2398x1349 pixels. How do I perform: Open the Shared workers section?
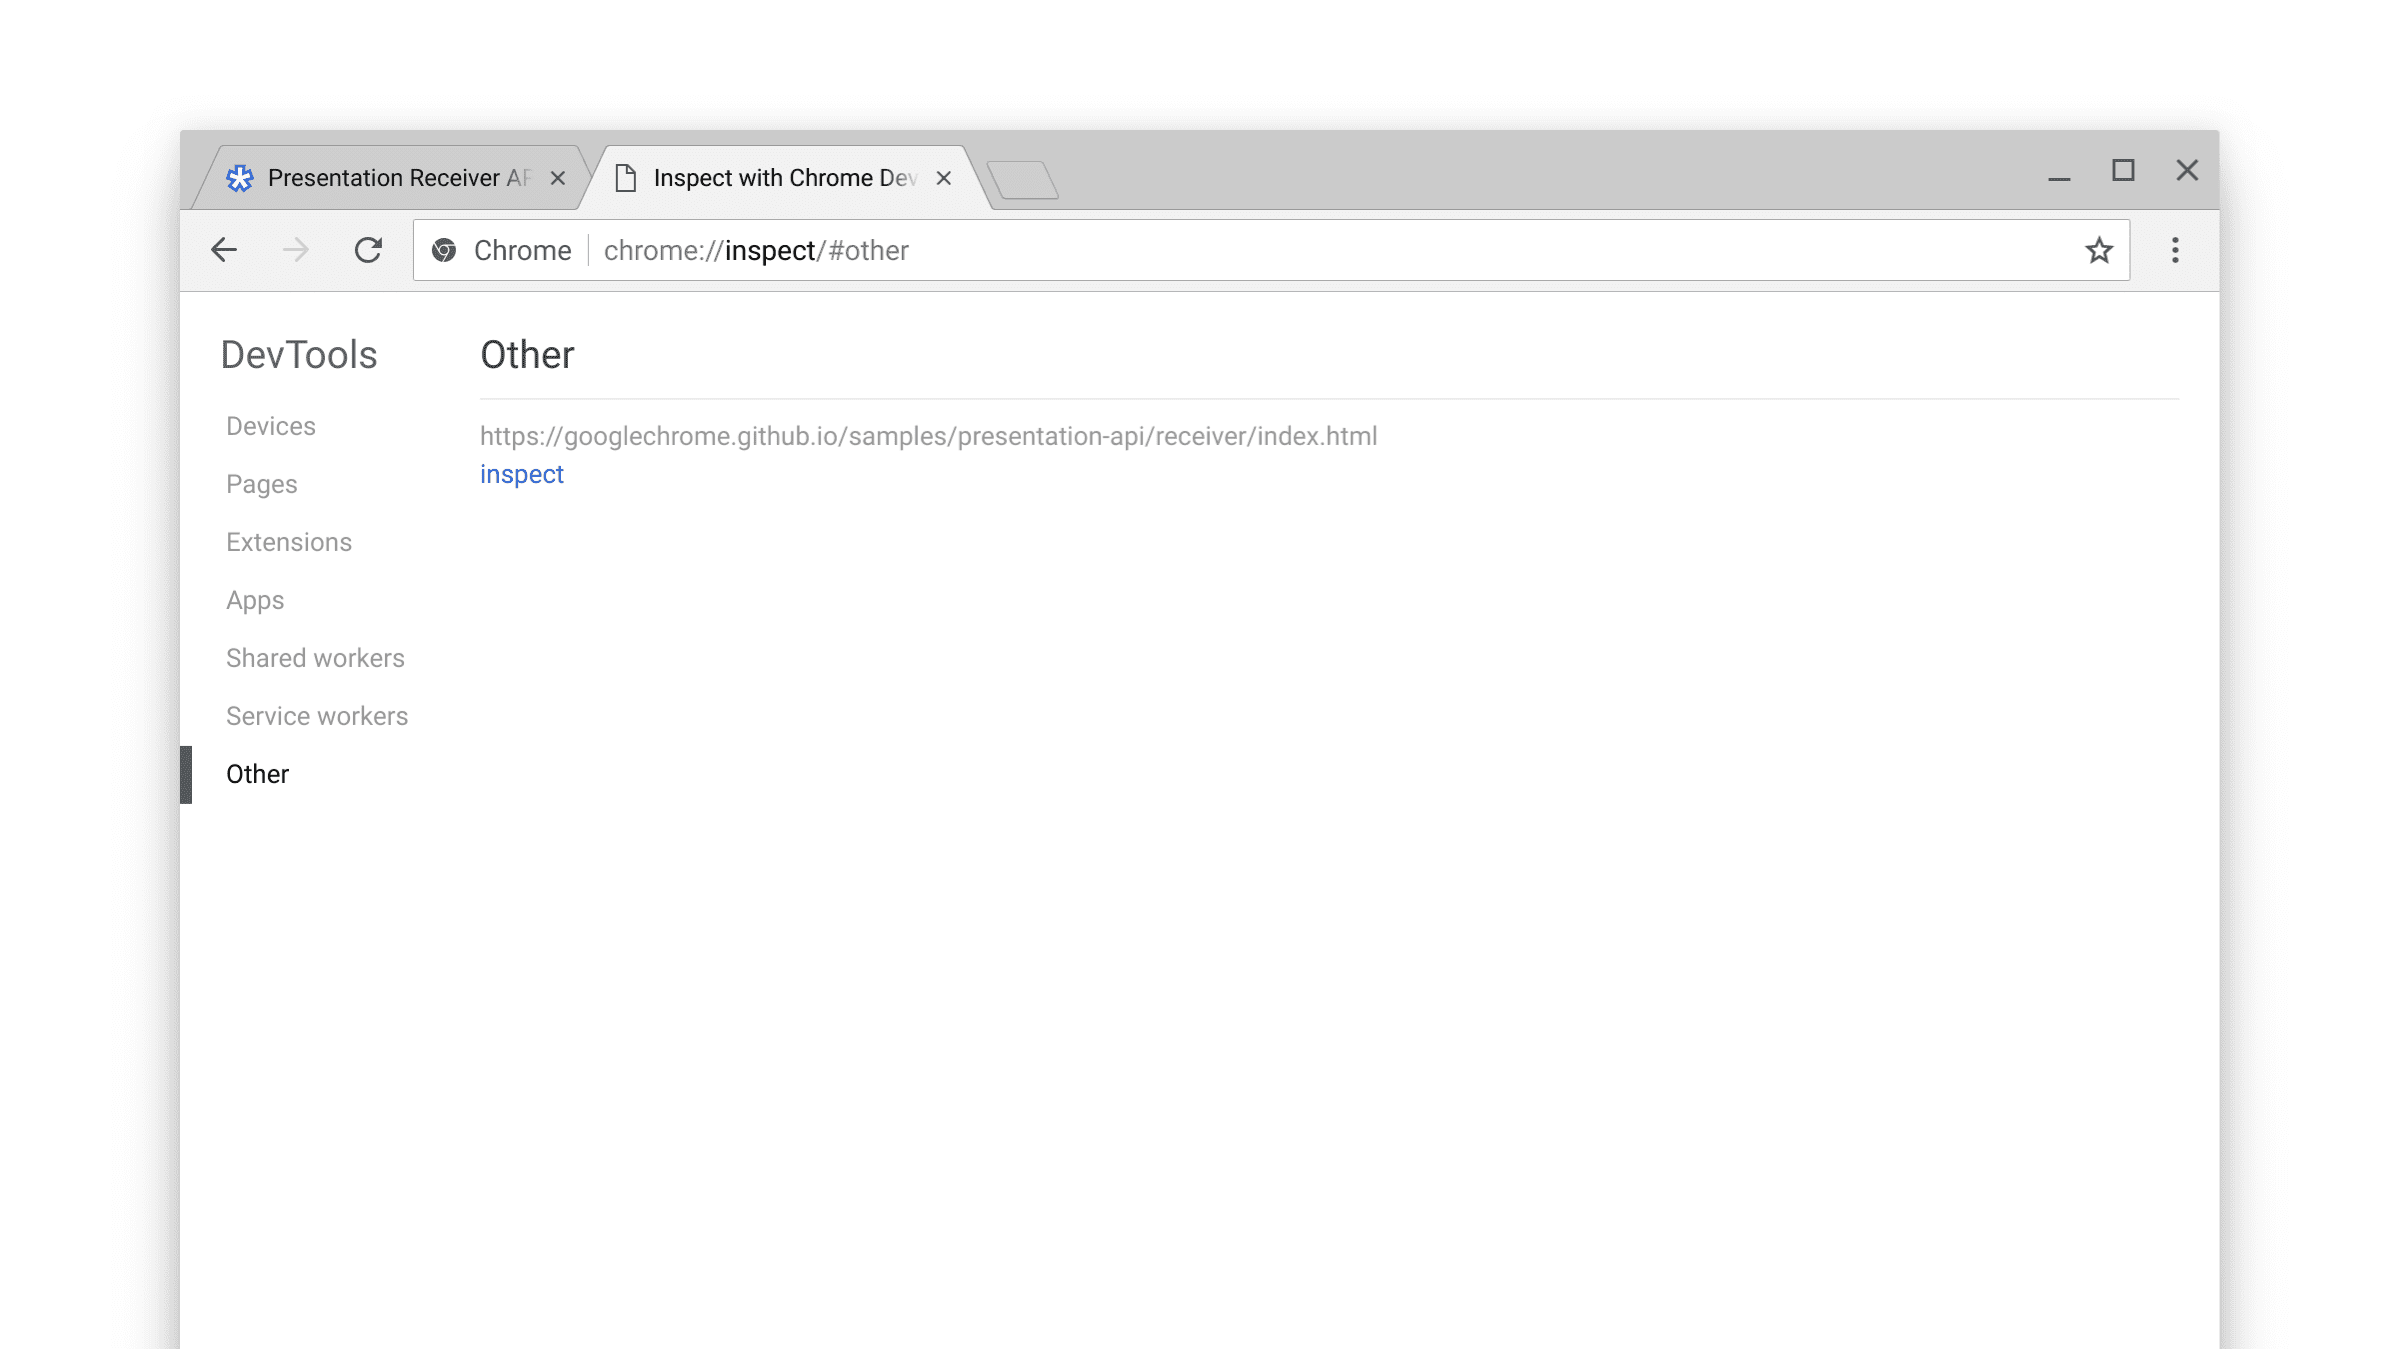pos(315,657)
